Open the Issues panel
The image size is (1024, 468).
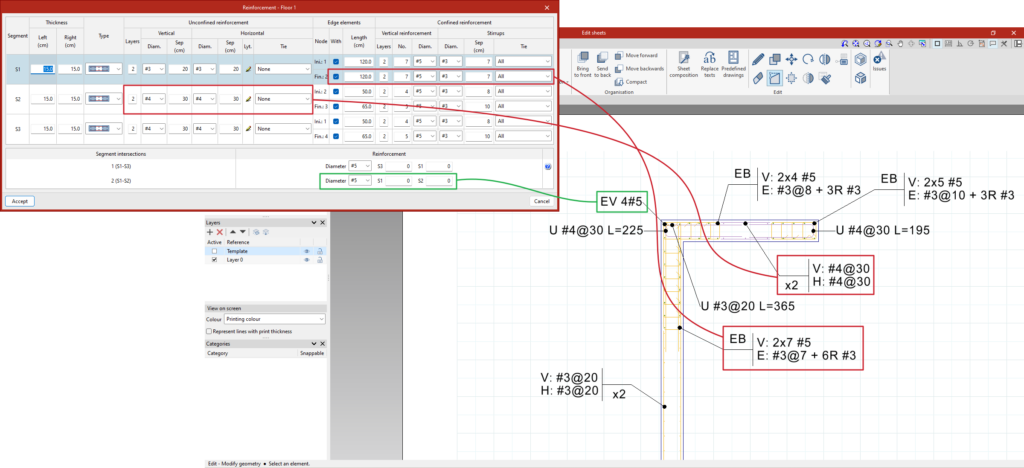[x=879, y=61]
